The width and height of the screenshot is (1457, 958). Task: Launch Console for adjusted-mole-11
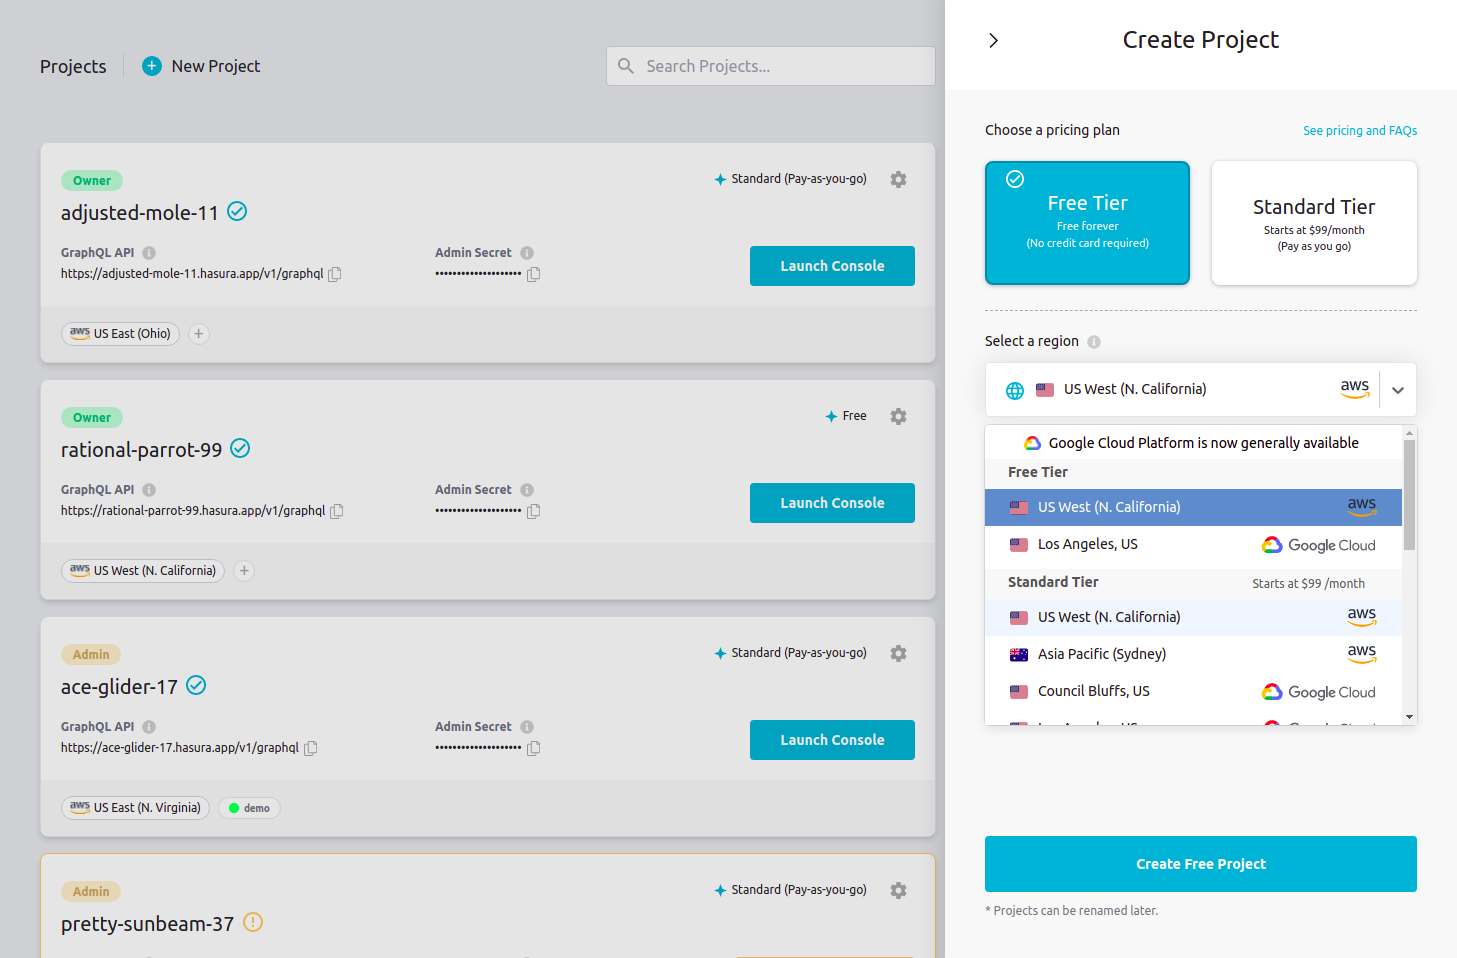pyautogui.click(x=832, y=265)
